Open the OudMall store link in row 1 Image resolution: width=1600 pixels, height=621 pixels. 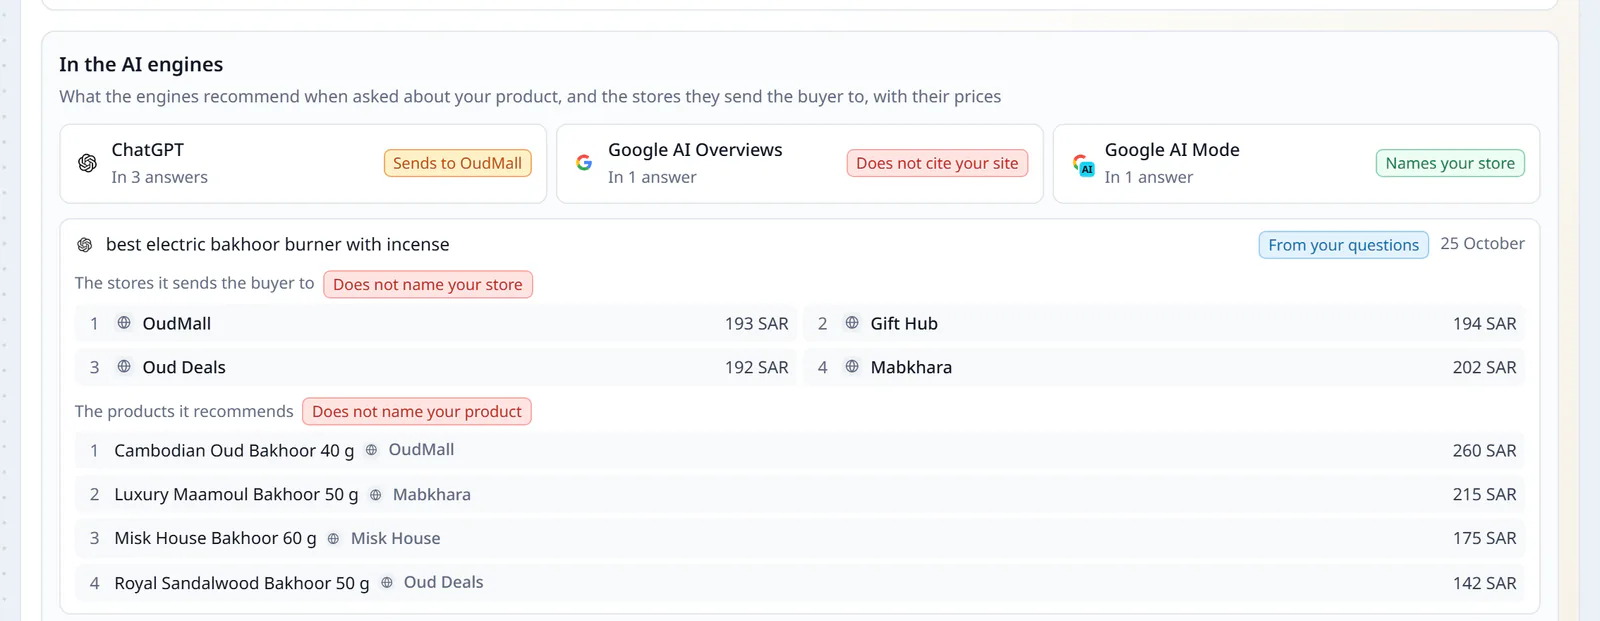pos(177,324)
